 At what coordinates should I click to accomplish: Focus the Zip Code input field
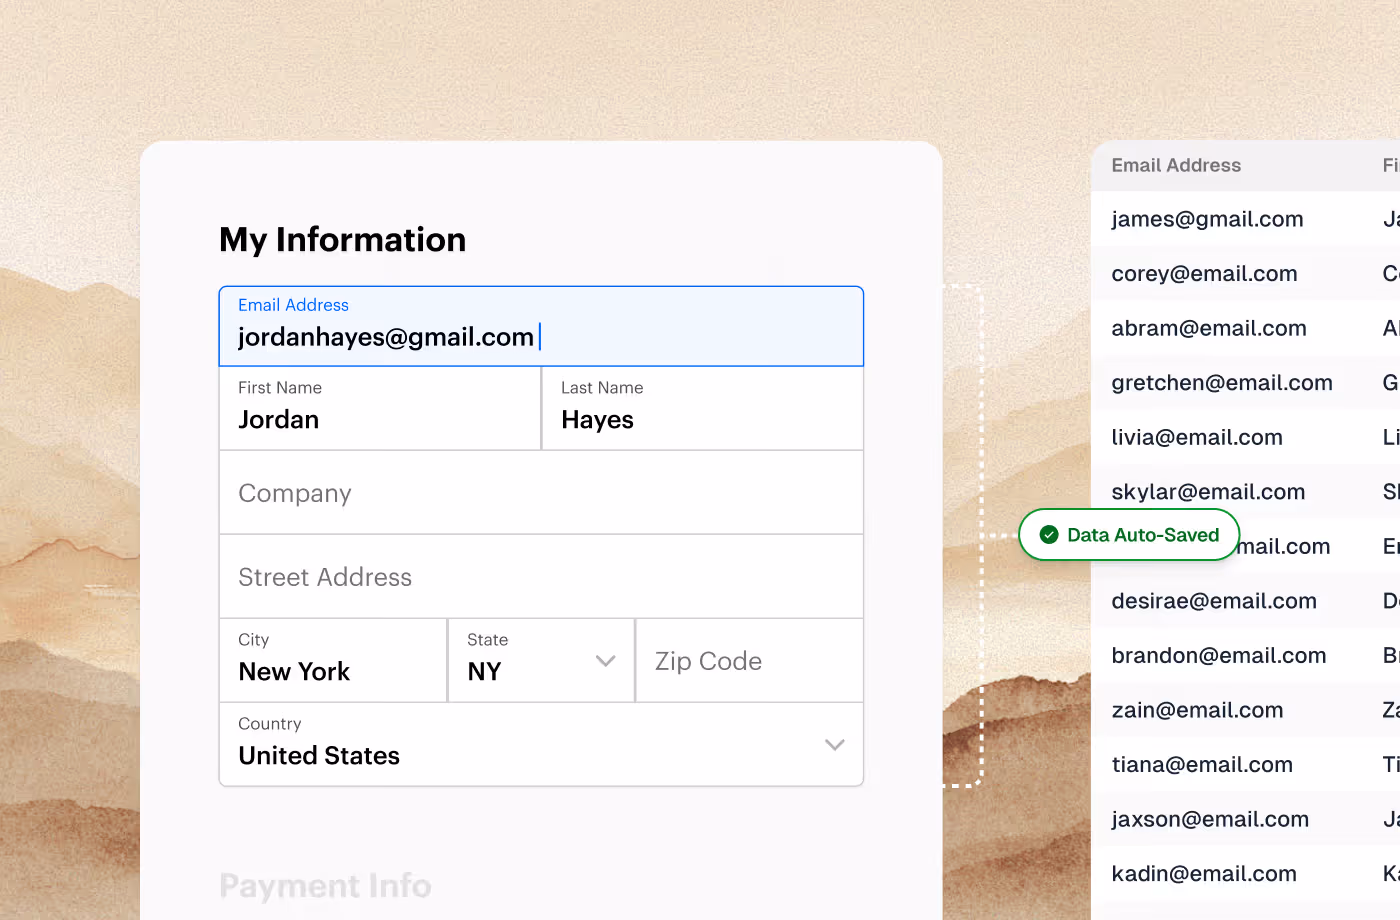click(x=749, y=661)
